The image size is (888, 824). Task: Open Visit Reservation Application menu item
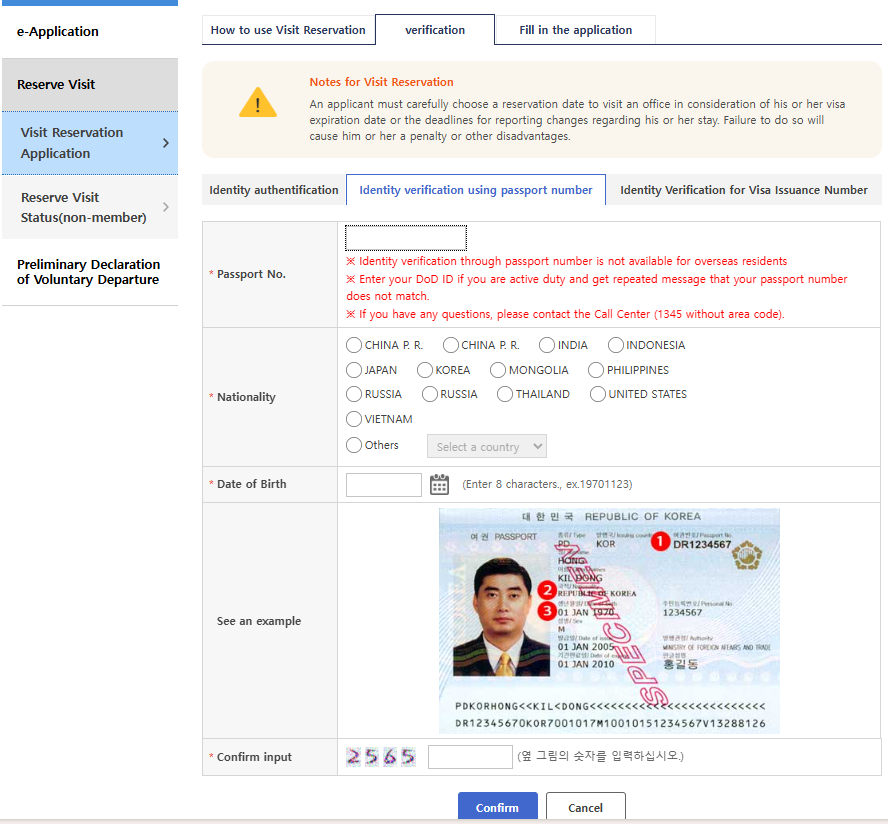90,143
